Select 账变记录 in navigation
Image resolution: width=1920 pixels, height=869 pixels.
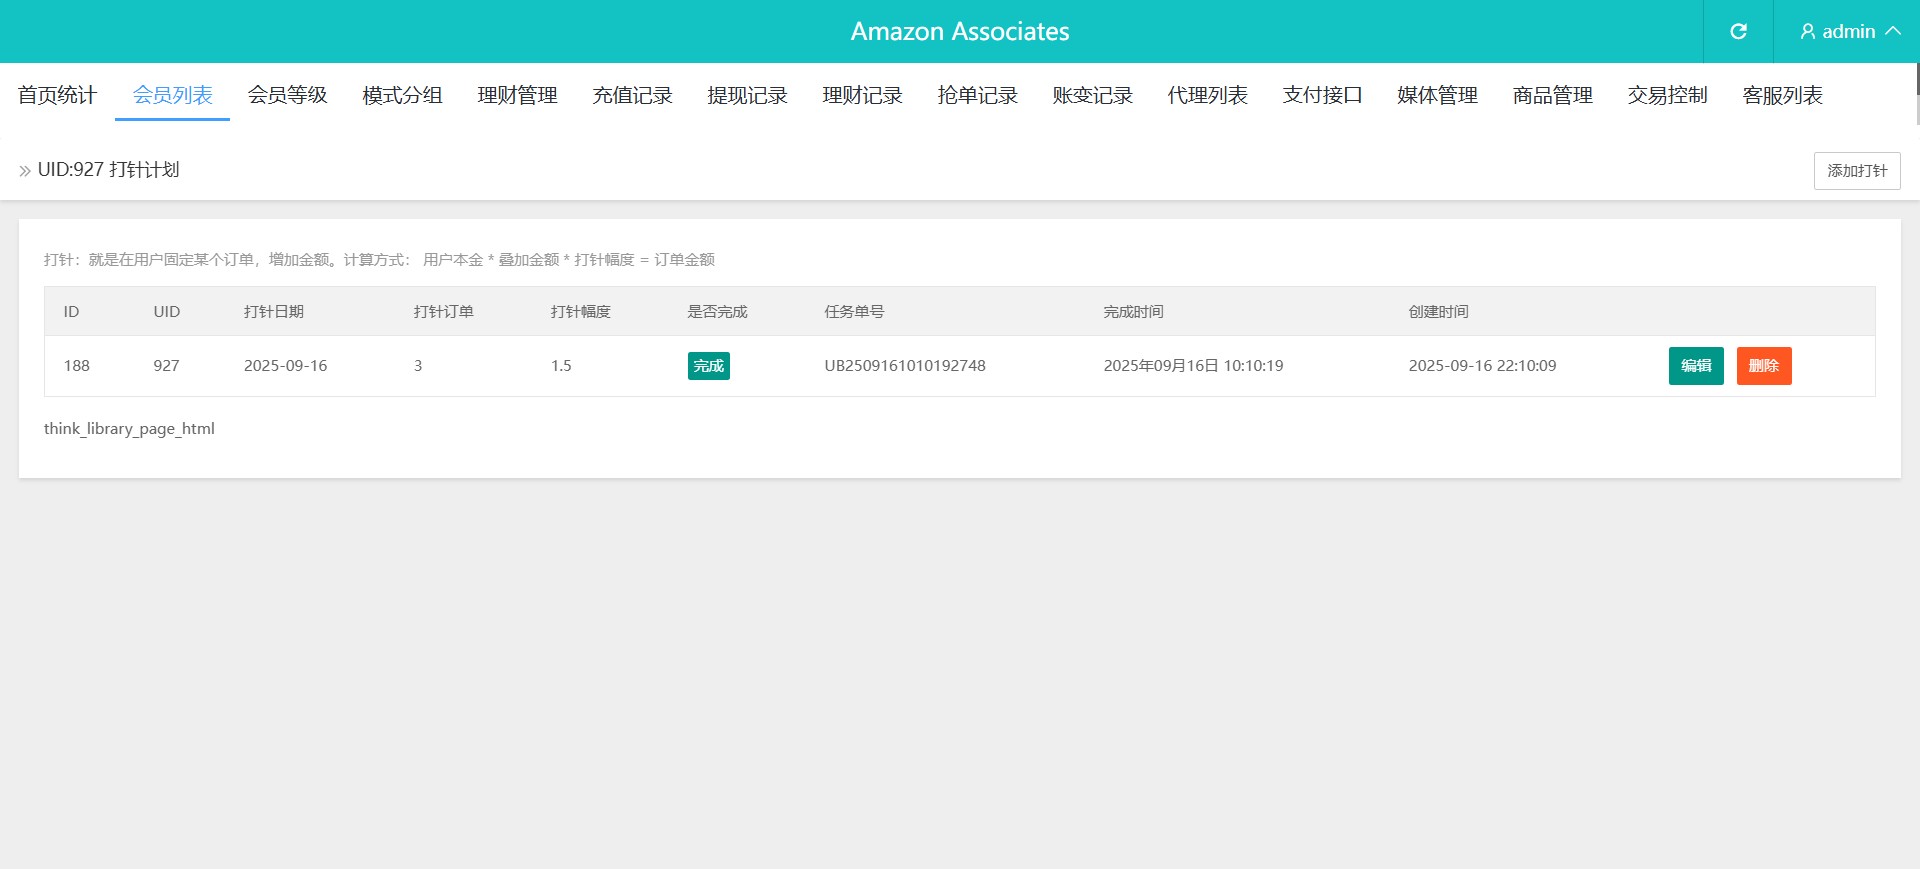tap(1092, 95)
